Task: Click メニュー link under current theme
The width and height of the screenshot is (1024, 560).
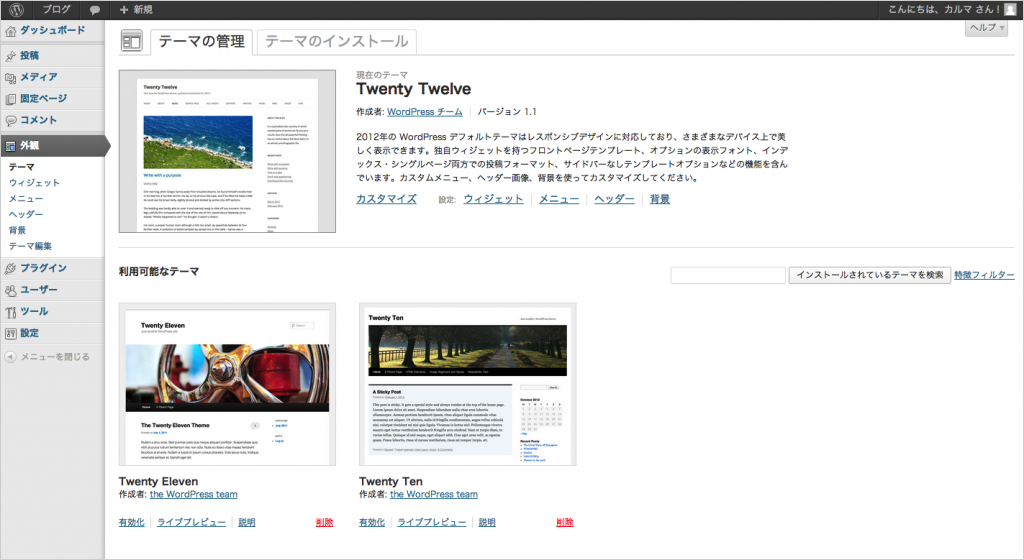Action: 559,199
